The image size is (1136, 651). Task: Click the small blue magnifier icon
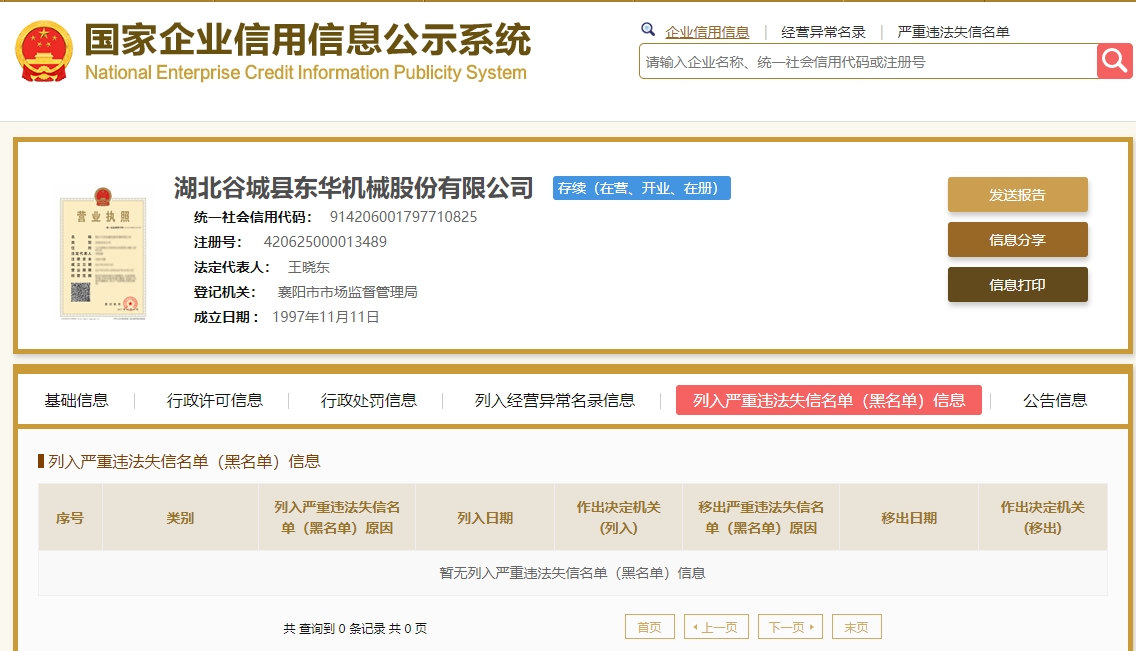pyautogui.click(x=648, y=30)
